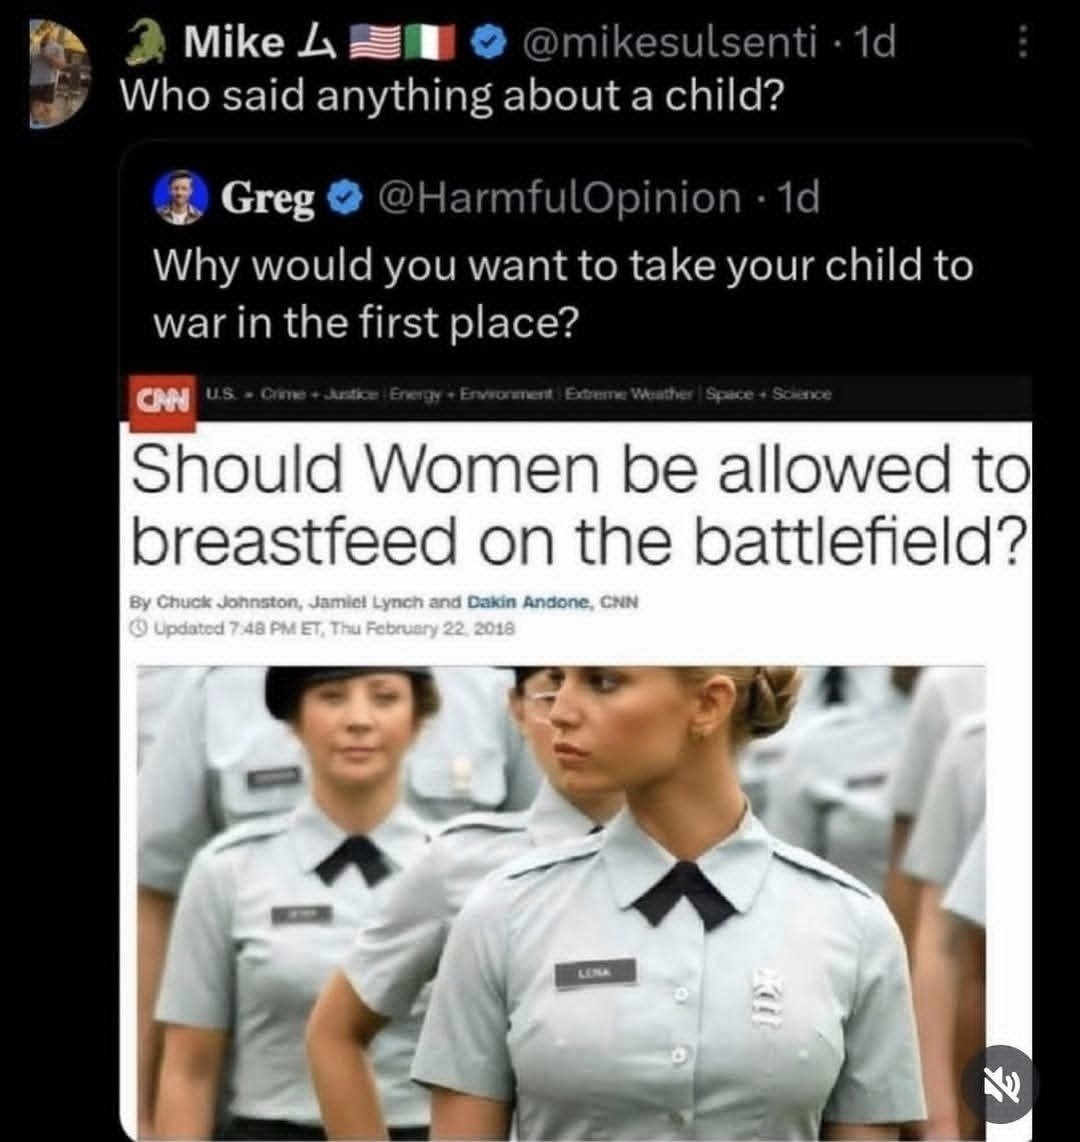Click the US flag emoji in name

point(376,42)
